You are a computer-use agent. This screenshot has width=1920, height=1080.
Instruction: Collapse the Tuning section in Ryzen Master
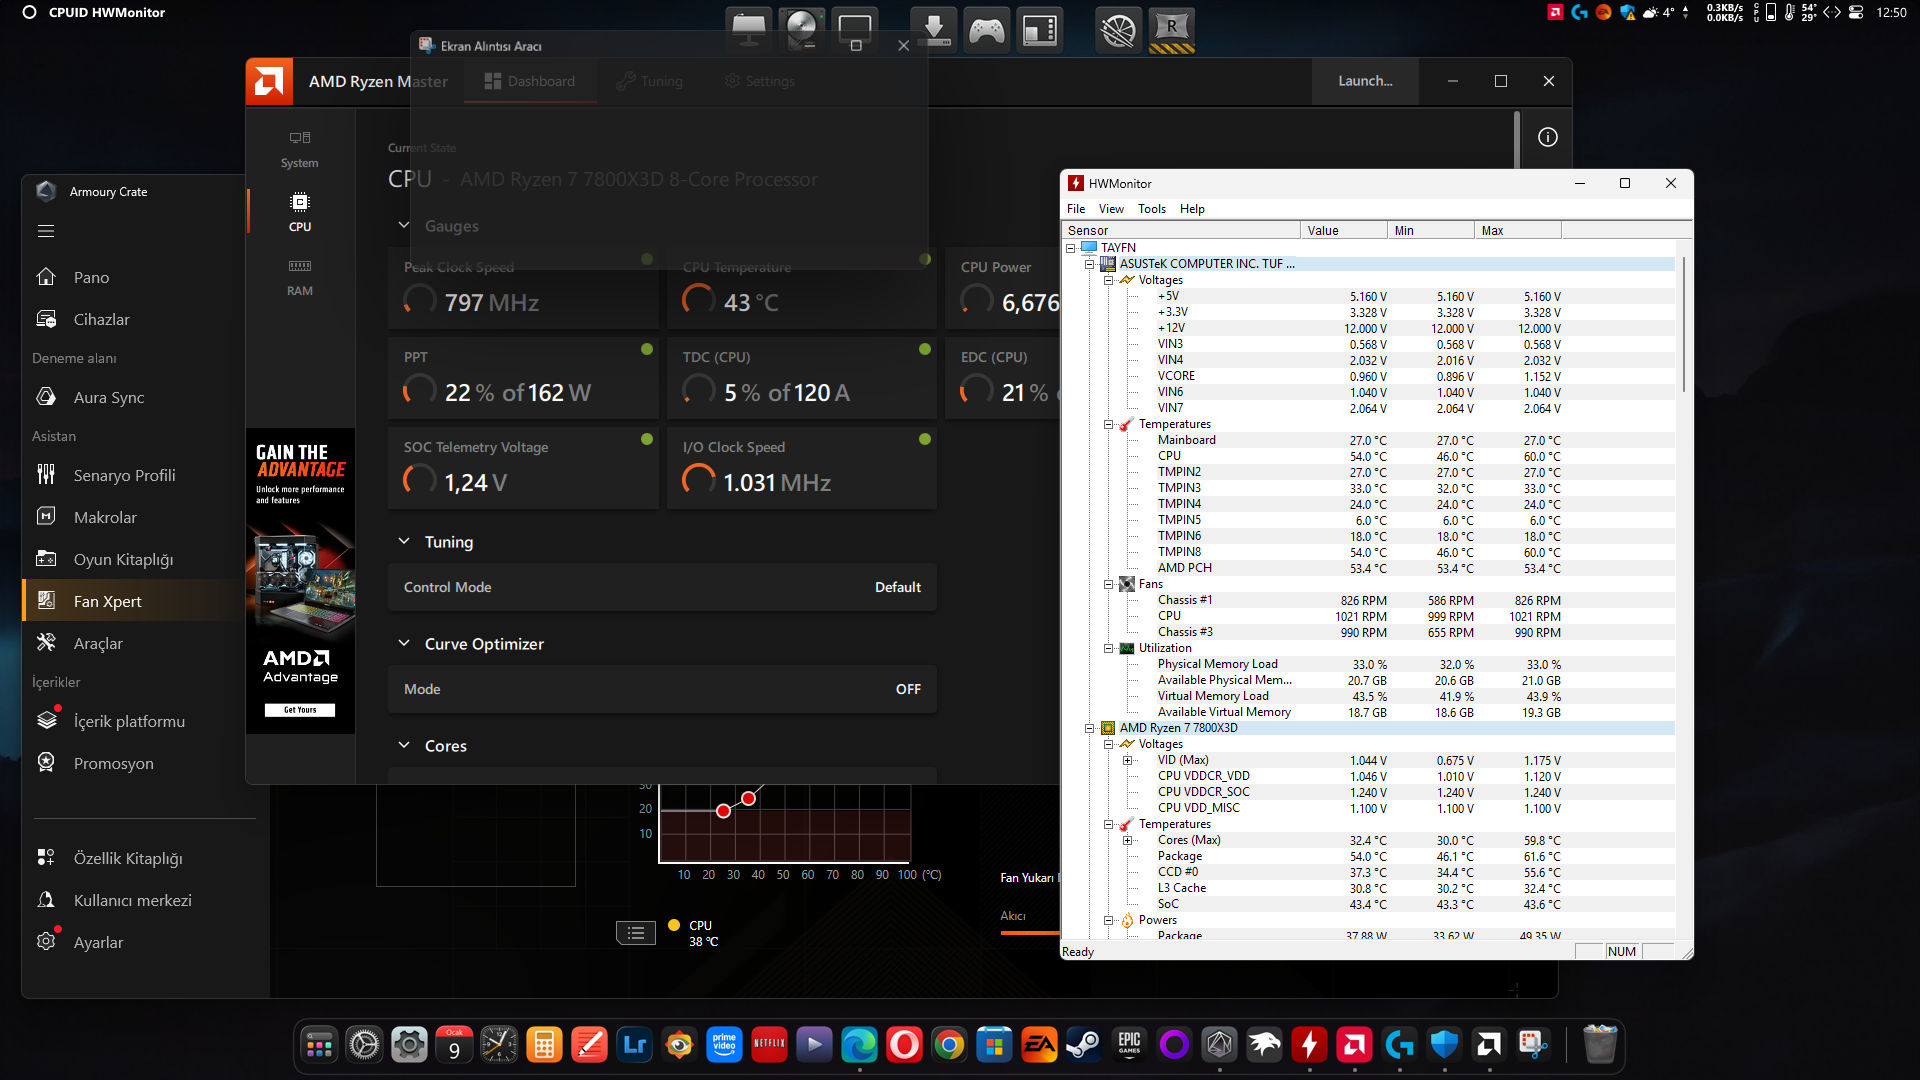(x=404, y=541)
